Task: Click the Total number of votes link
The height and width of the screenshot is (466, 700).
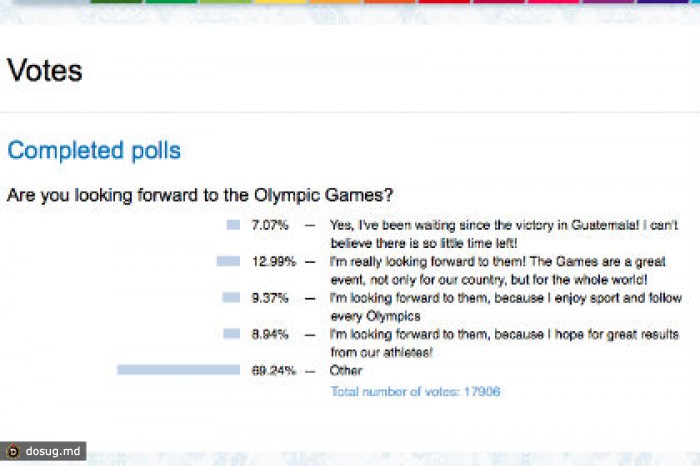Action: (415, 392)
